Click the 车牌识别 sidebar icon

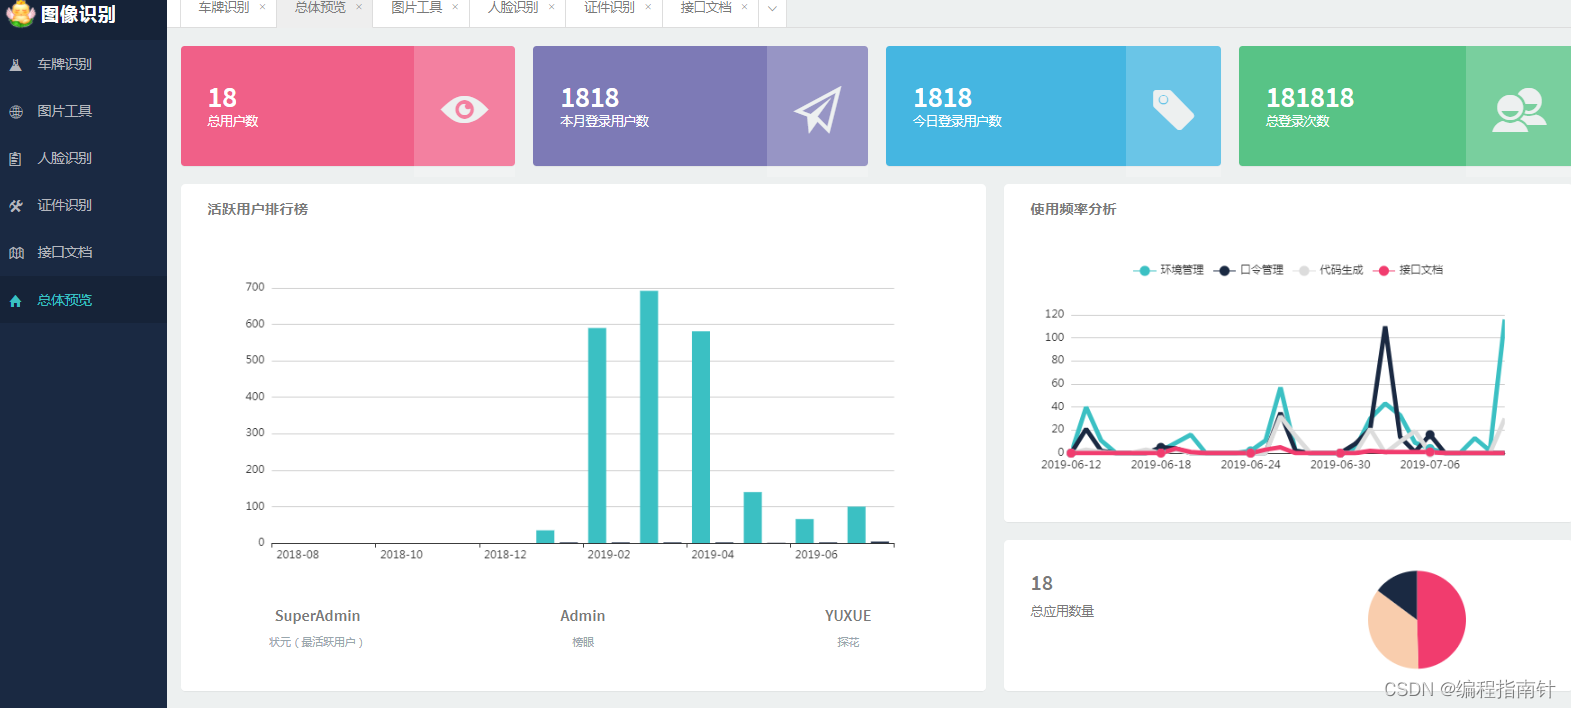click(x=16, y=65)
